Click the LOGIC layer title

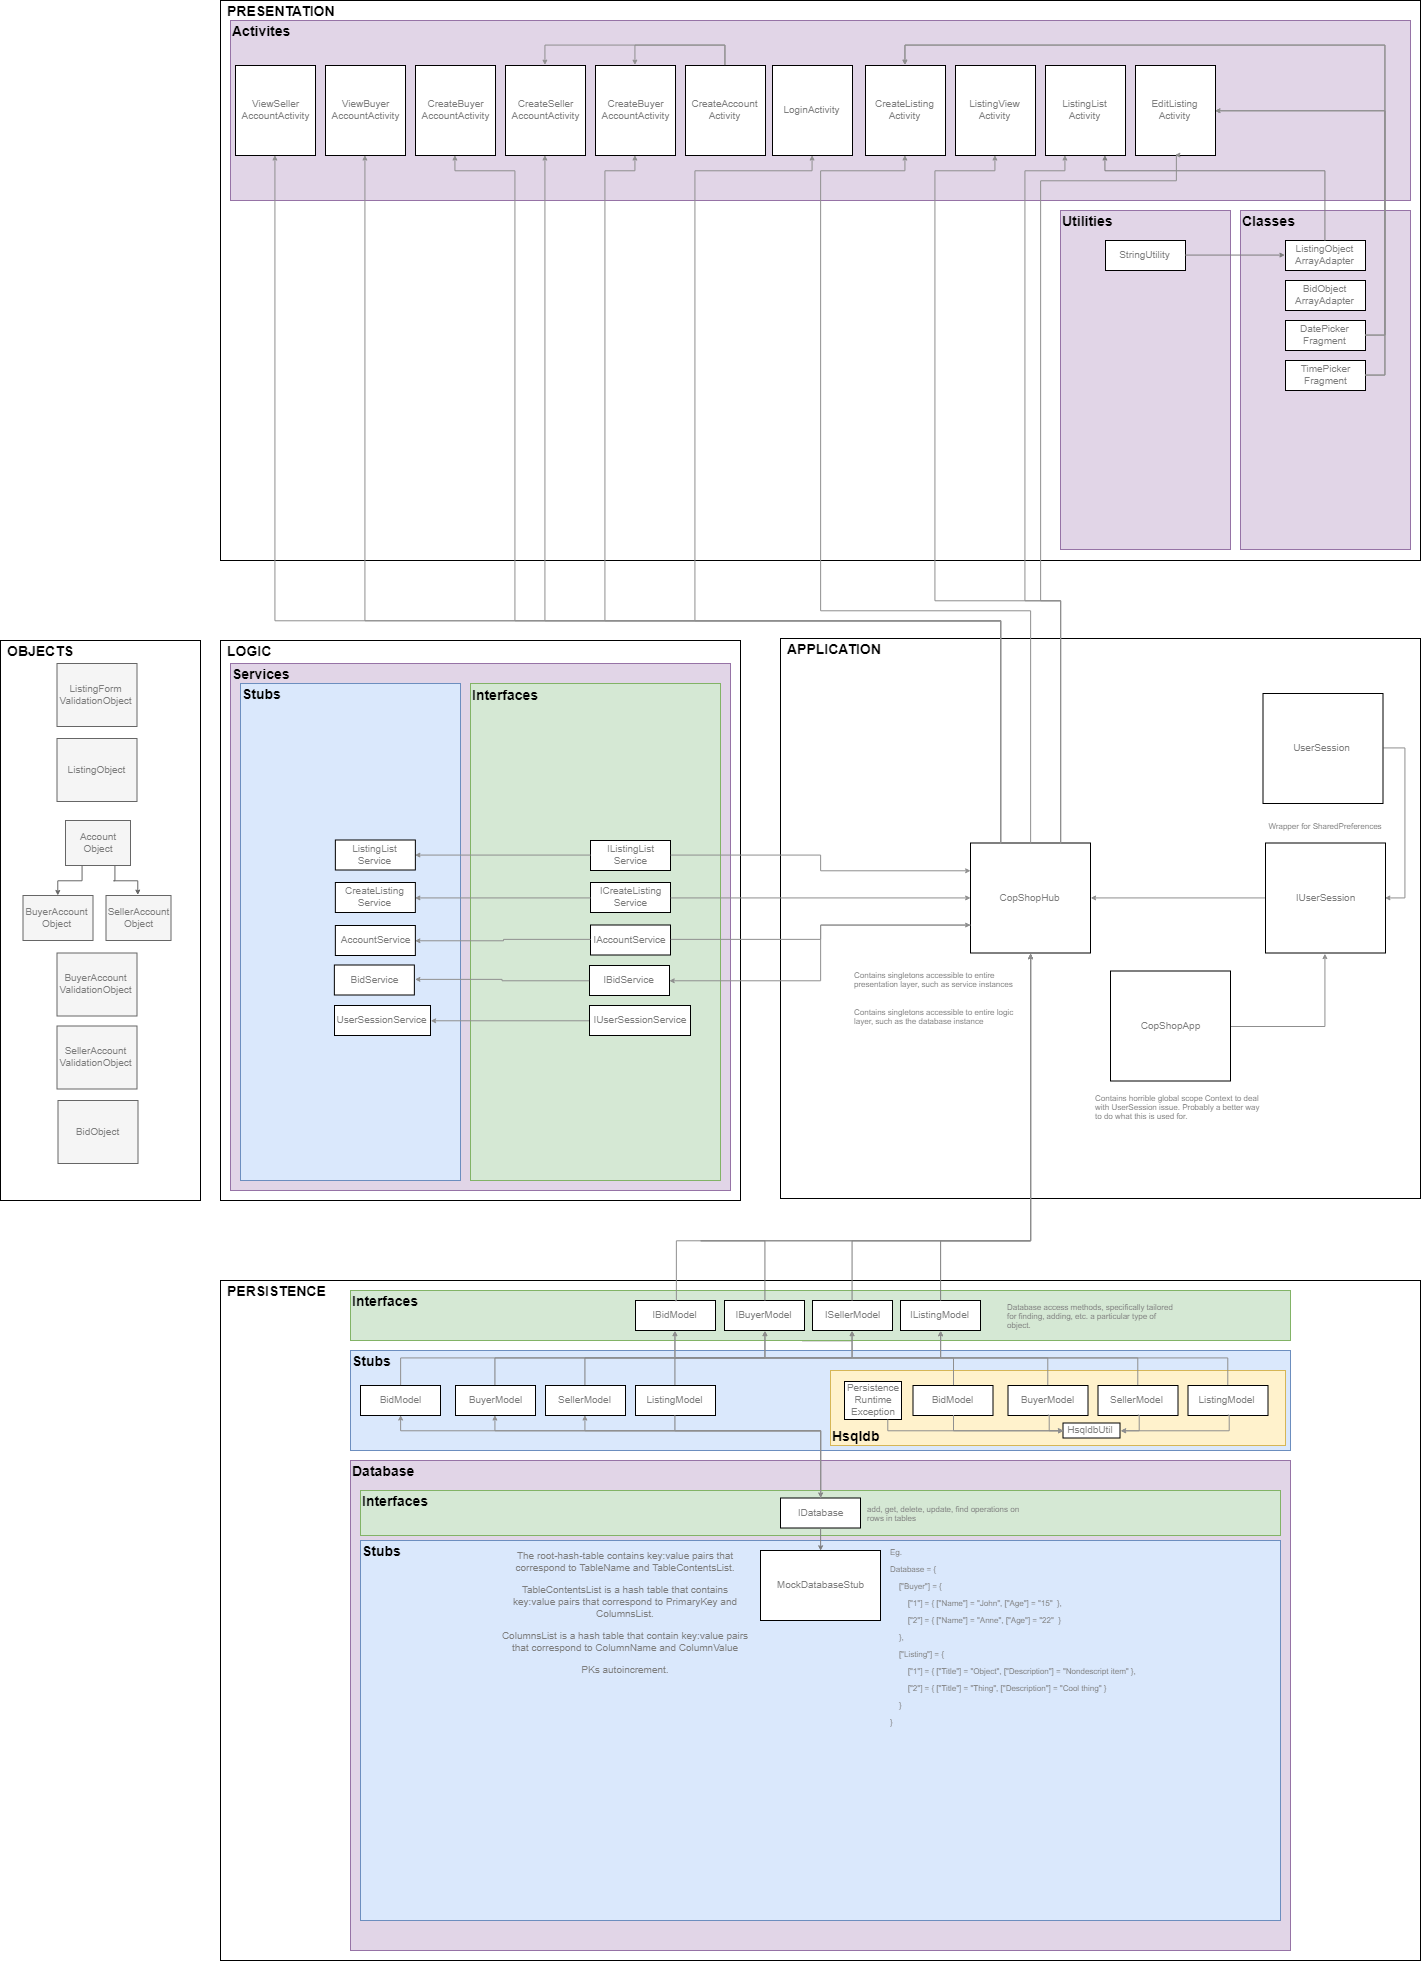coord(249,651)
